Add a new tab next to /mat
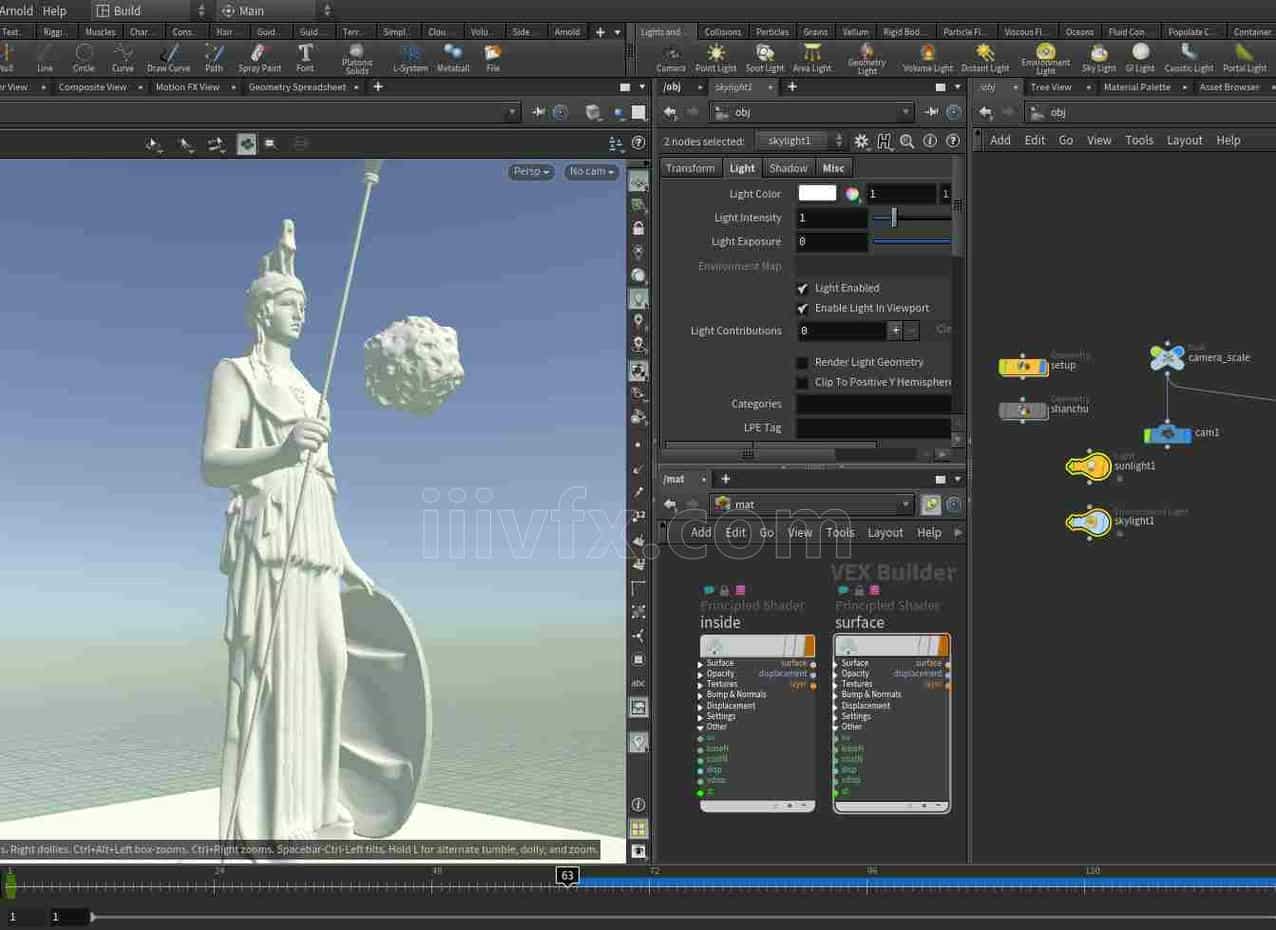Viewport: 1276px width, 930px height. pyautogui.click(x=726, y=479)
